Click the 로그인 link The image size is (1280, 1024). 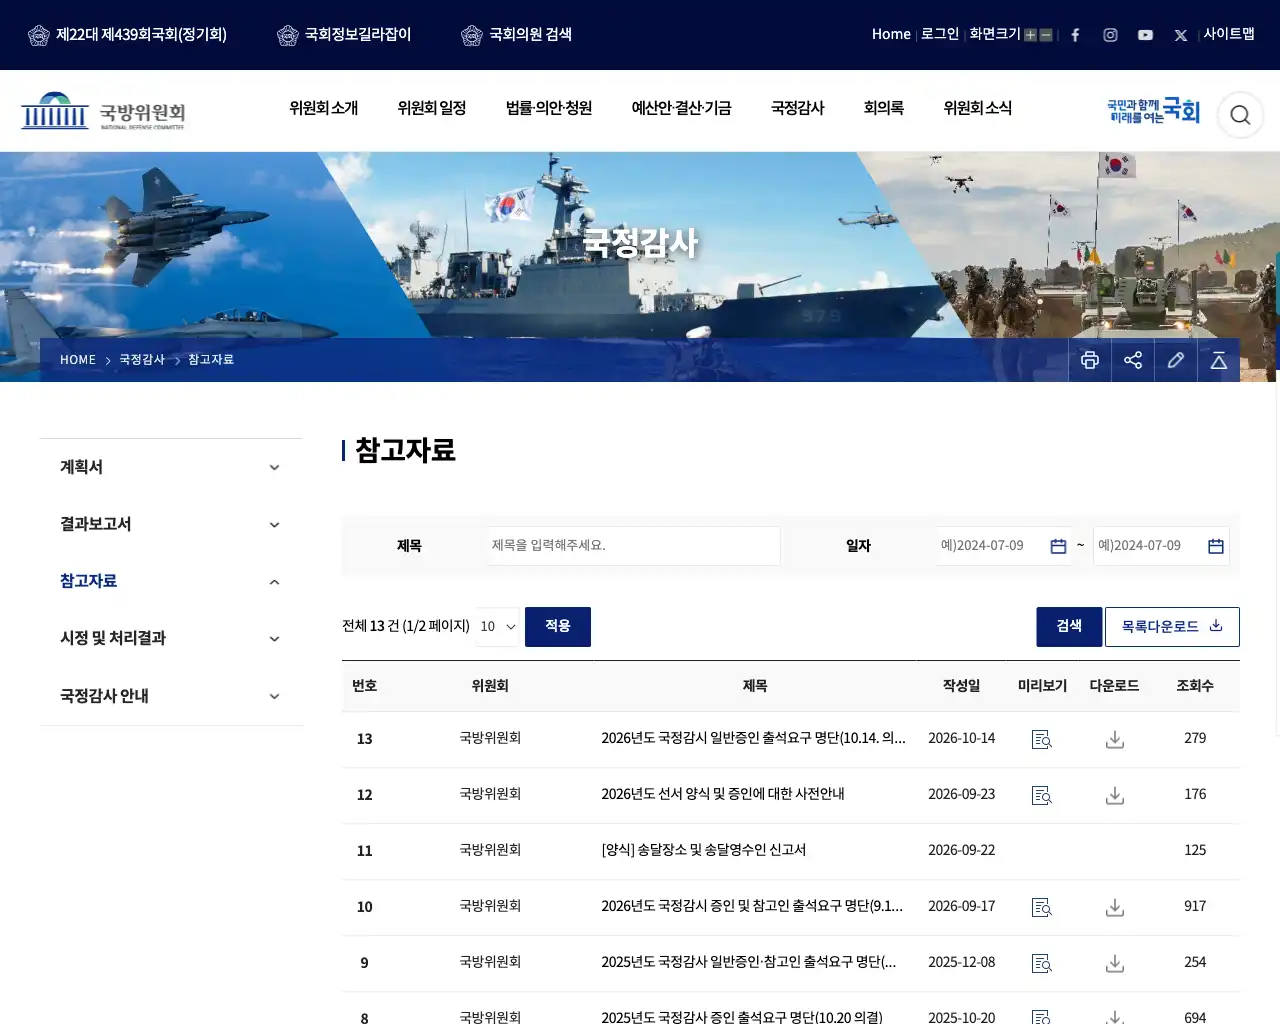[x=940, y=34]
